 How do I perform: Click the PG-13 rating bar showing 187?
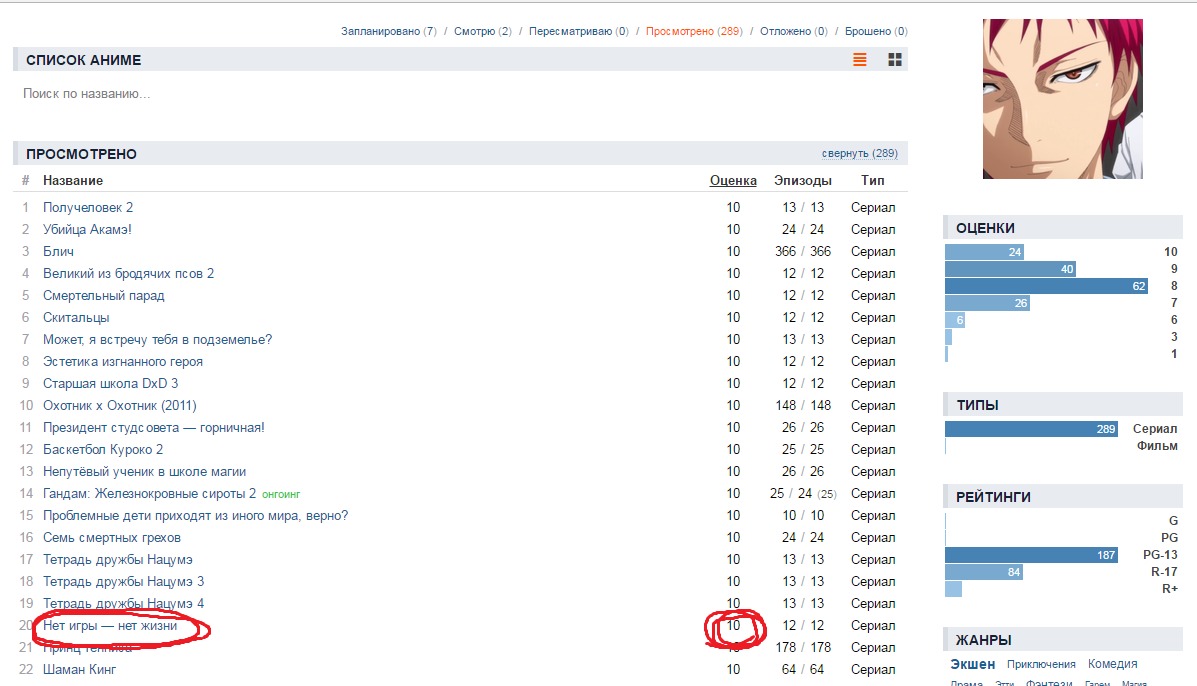1032,555
